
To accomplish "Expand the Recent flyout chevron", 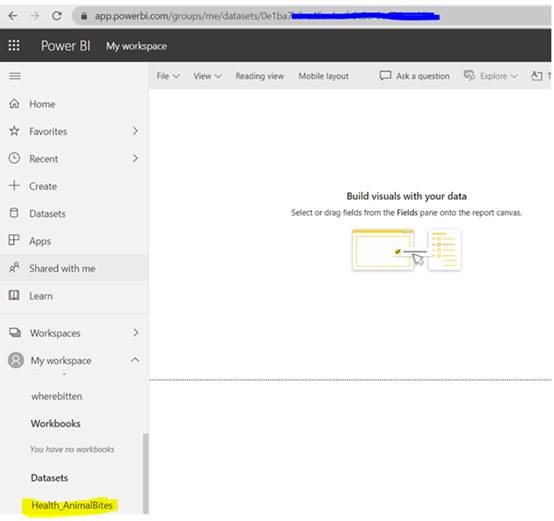I will (135, 158).
